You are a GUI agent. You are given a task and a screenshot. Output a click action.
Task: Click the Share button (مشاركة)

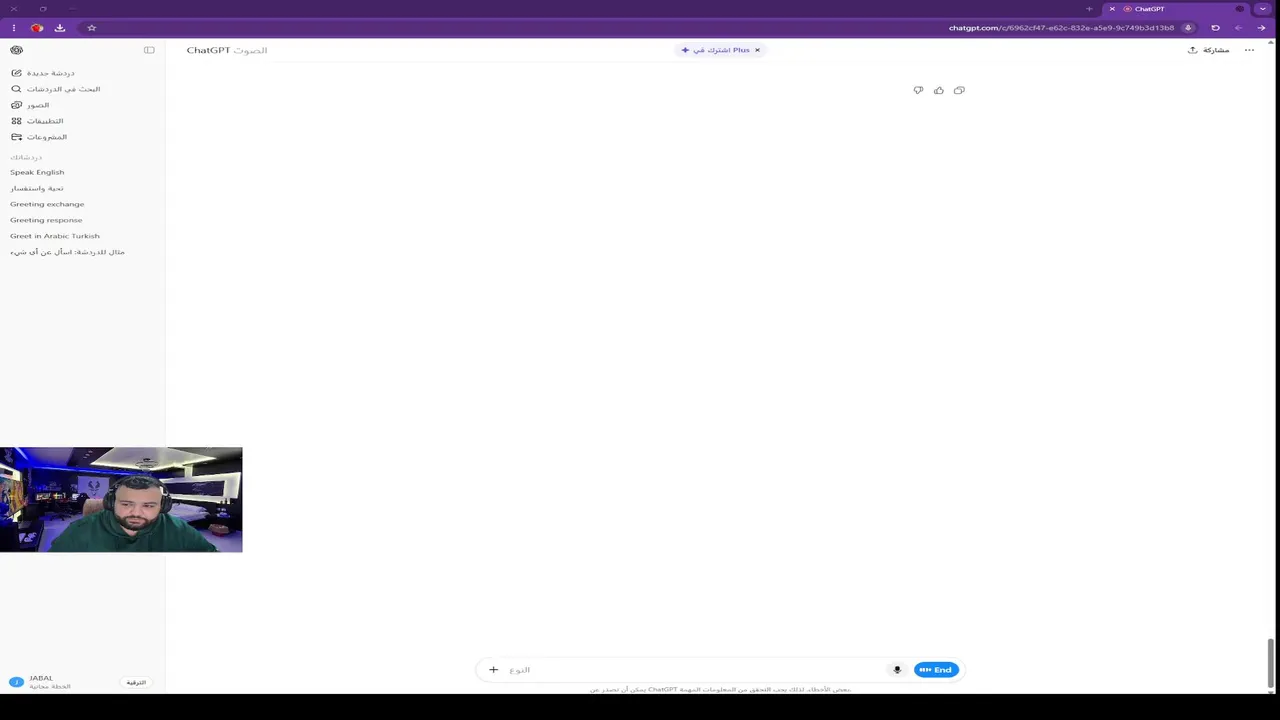1208,50
